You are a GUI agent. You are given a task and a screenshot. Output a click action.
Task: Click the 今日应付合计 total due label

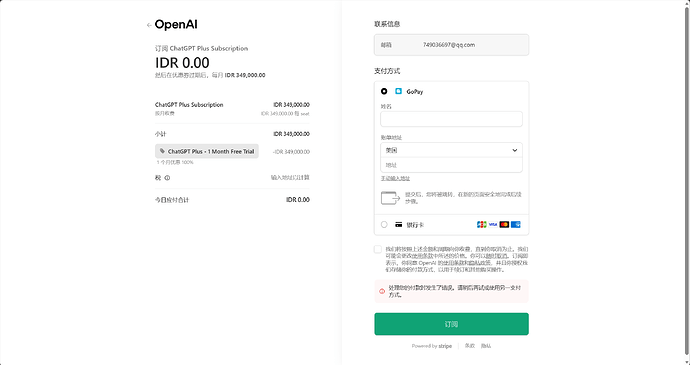(172, 200)
